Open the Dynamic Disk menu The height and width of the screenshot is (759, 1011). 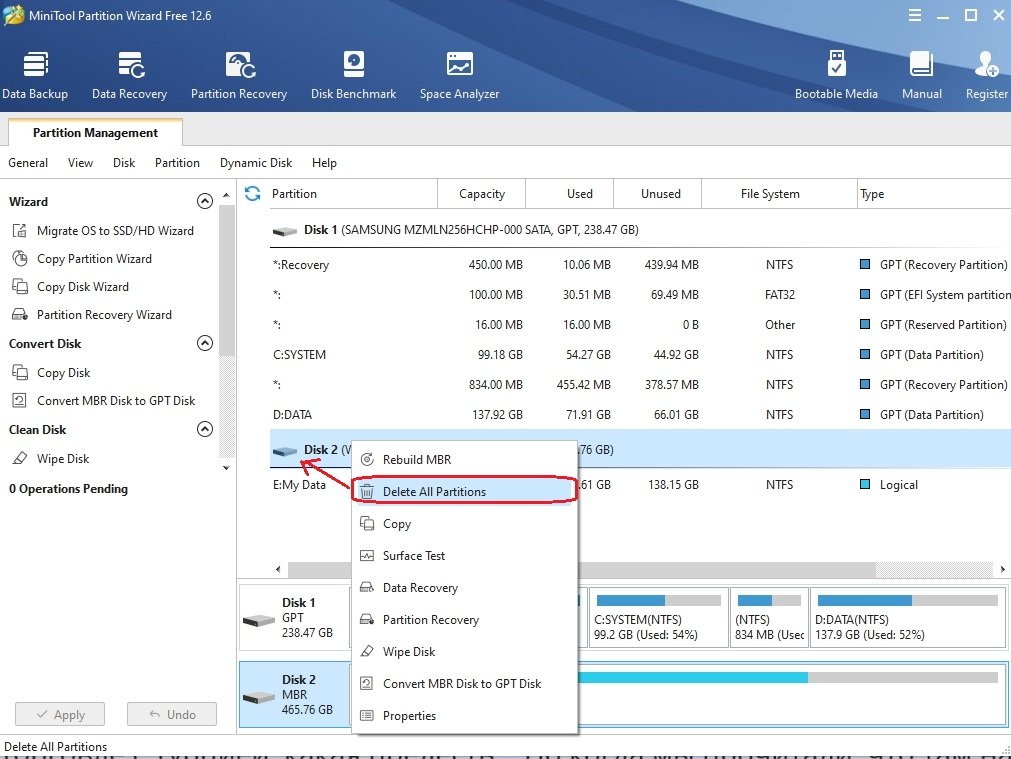pyautogui.click(x=256, y=163)
